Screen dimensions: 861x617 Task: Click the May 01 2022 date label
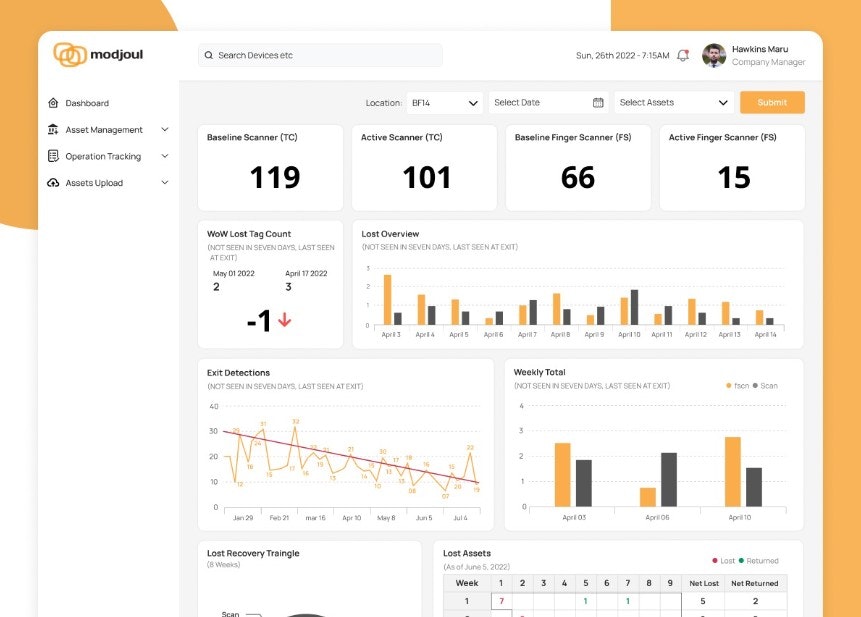pos(233,273)
